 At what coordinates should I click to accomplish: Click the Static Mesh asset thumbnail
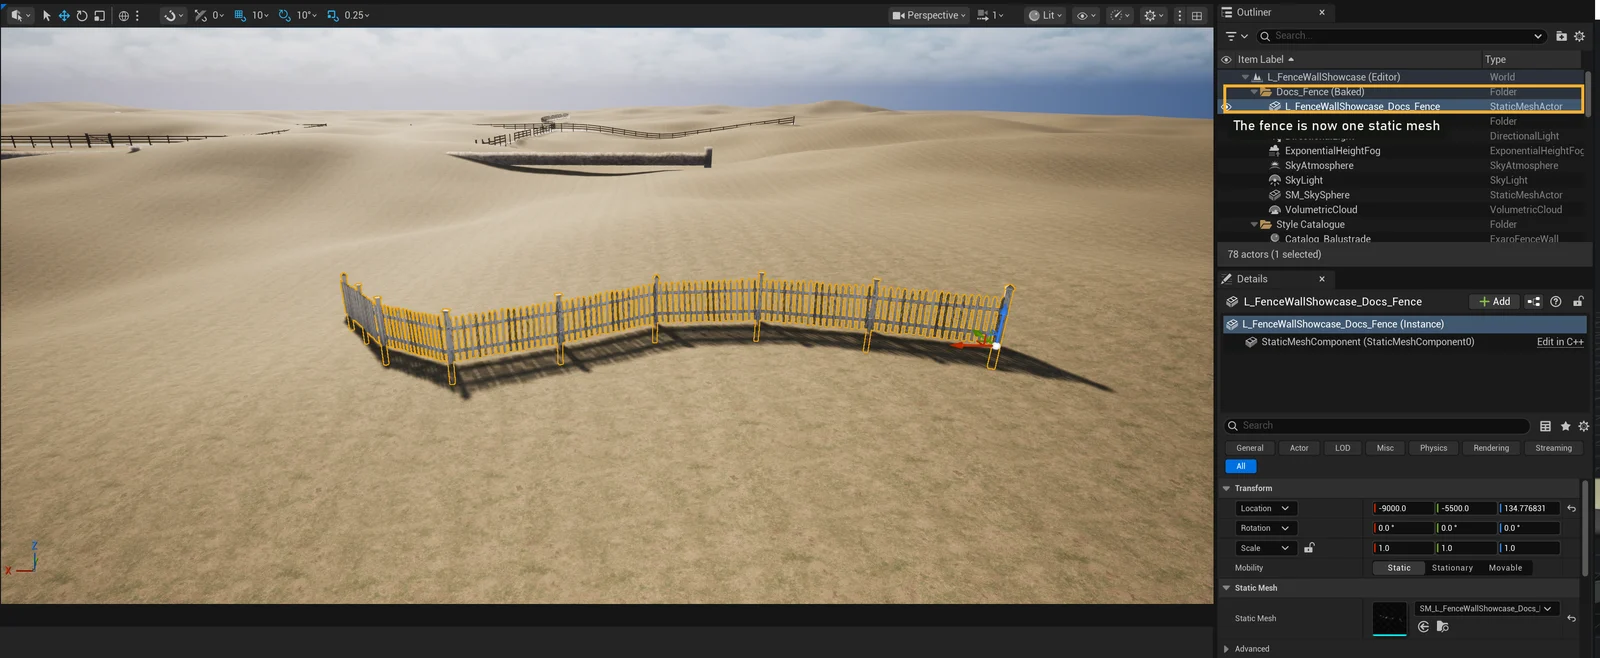(x=1390, y=618)
